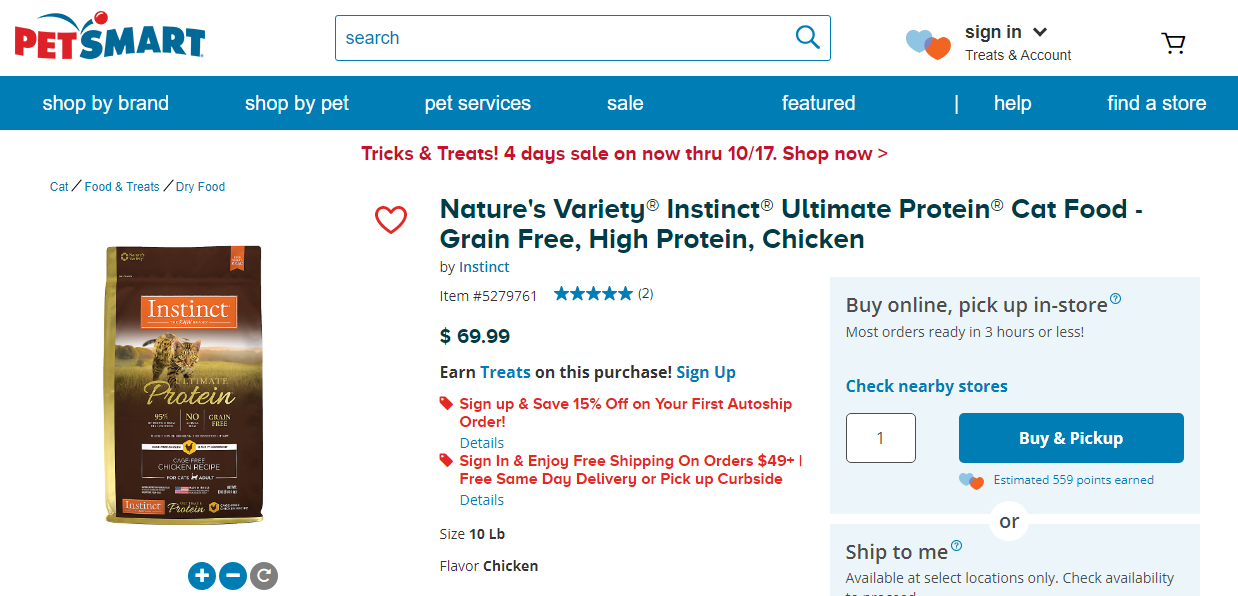Click the quantity input field
Screen dimensions: 1238x596
[880, 438]
